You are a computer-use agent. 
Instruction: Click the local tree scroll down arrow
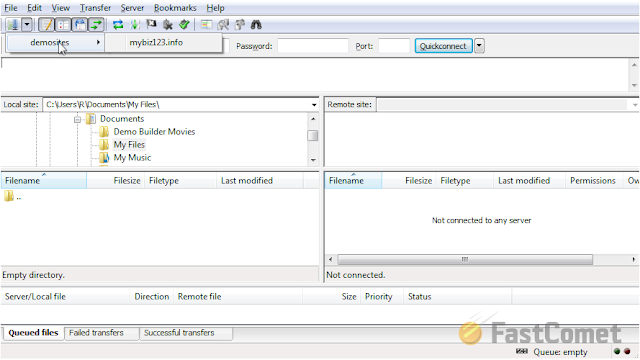tap(313, 160)
